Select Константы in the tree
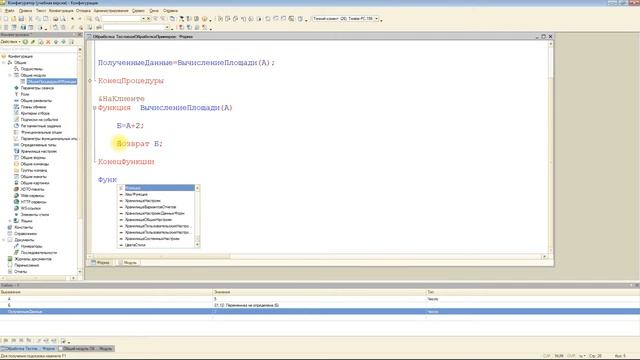640x360 pixels. 23,227
